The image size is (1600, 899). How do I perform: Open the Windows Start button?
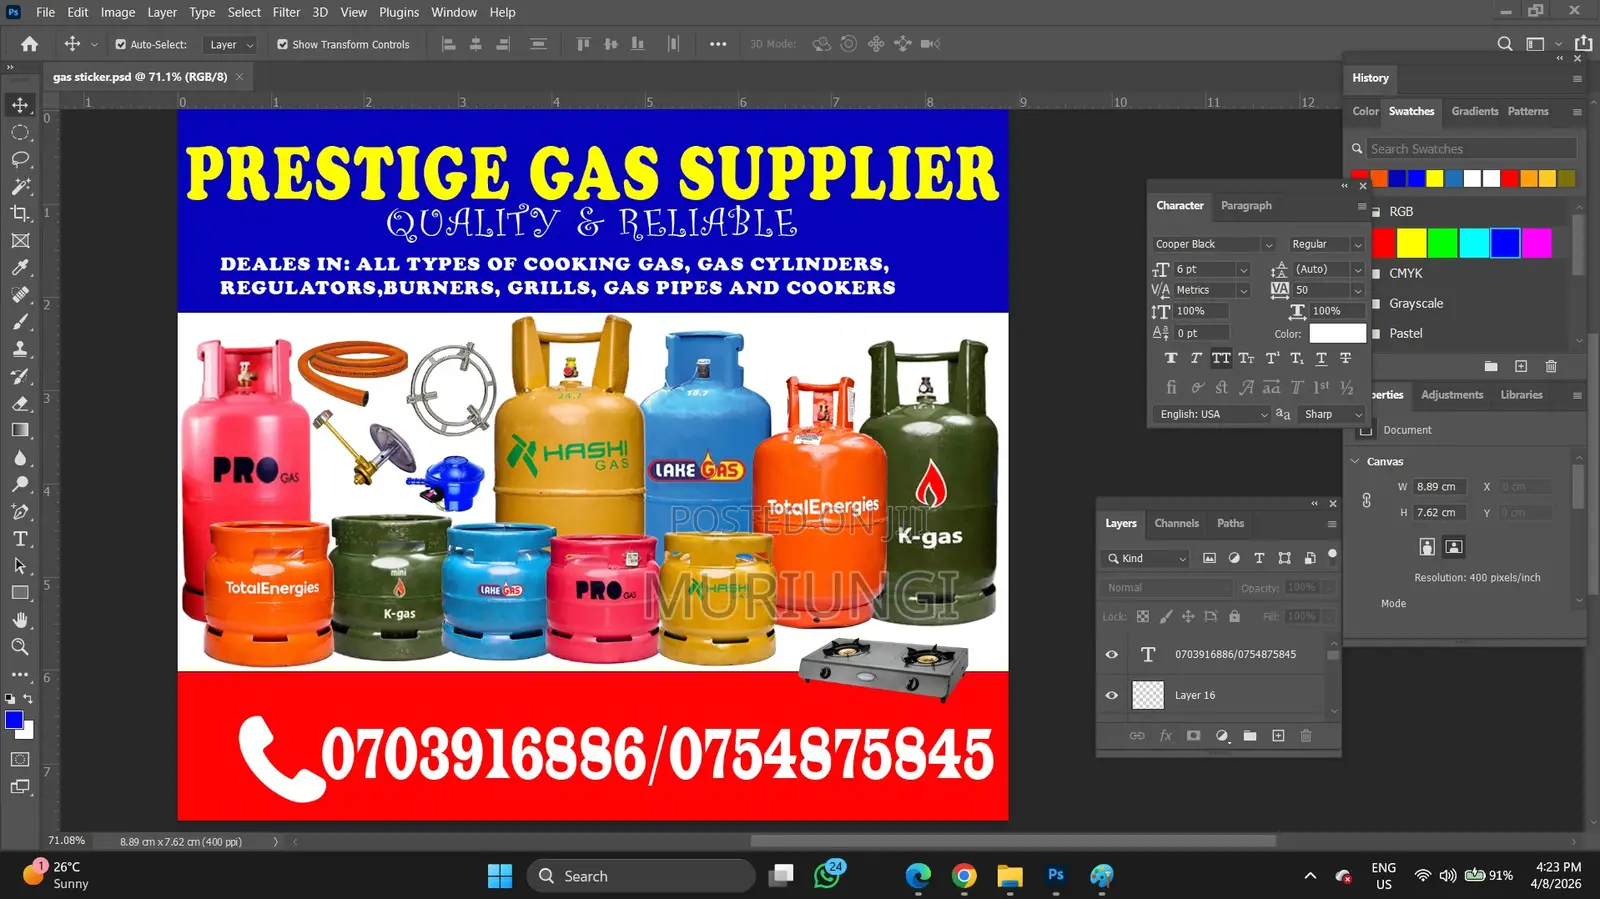click(x=500, y=876)
